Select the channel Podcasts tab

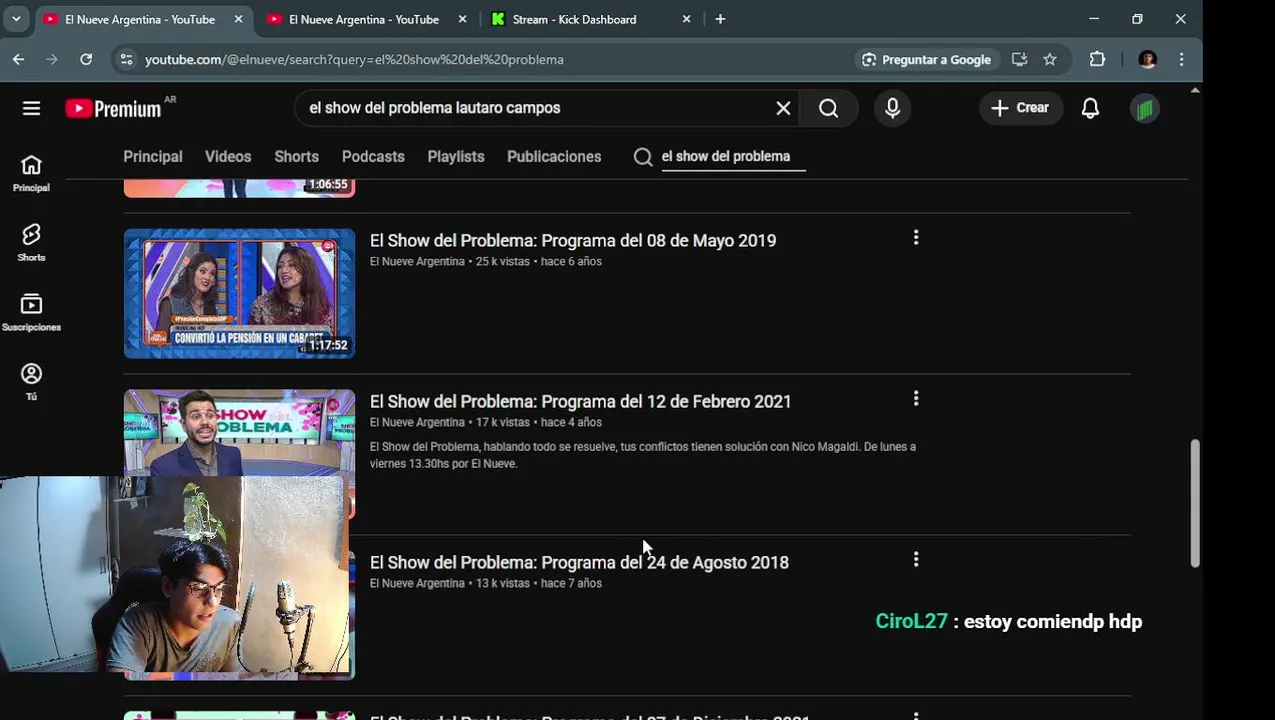(x=373, y=157)
